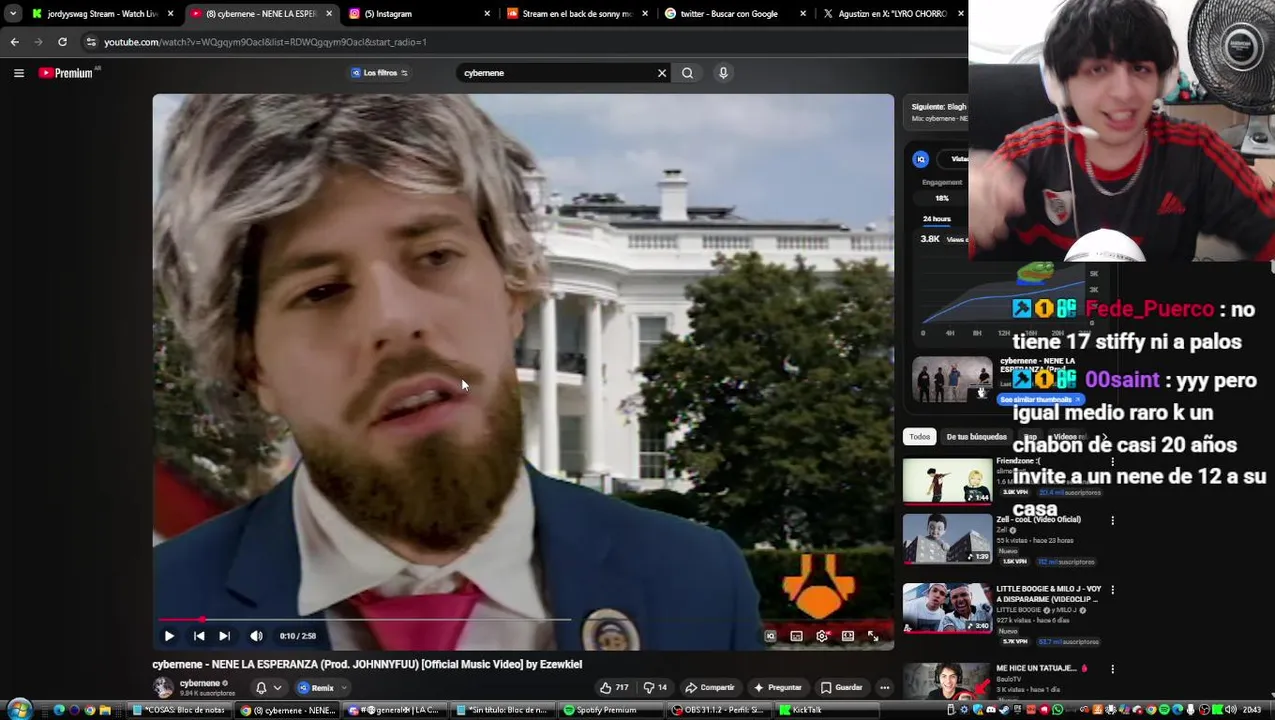Open the Los filtros button

[x=379, y=73]
